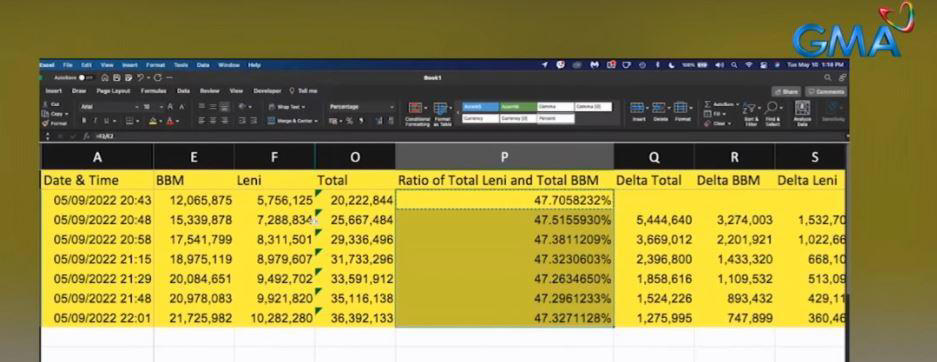
Task: Click the Comments button
Action: pos(826,92)
